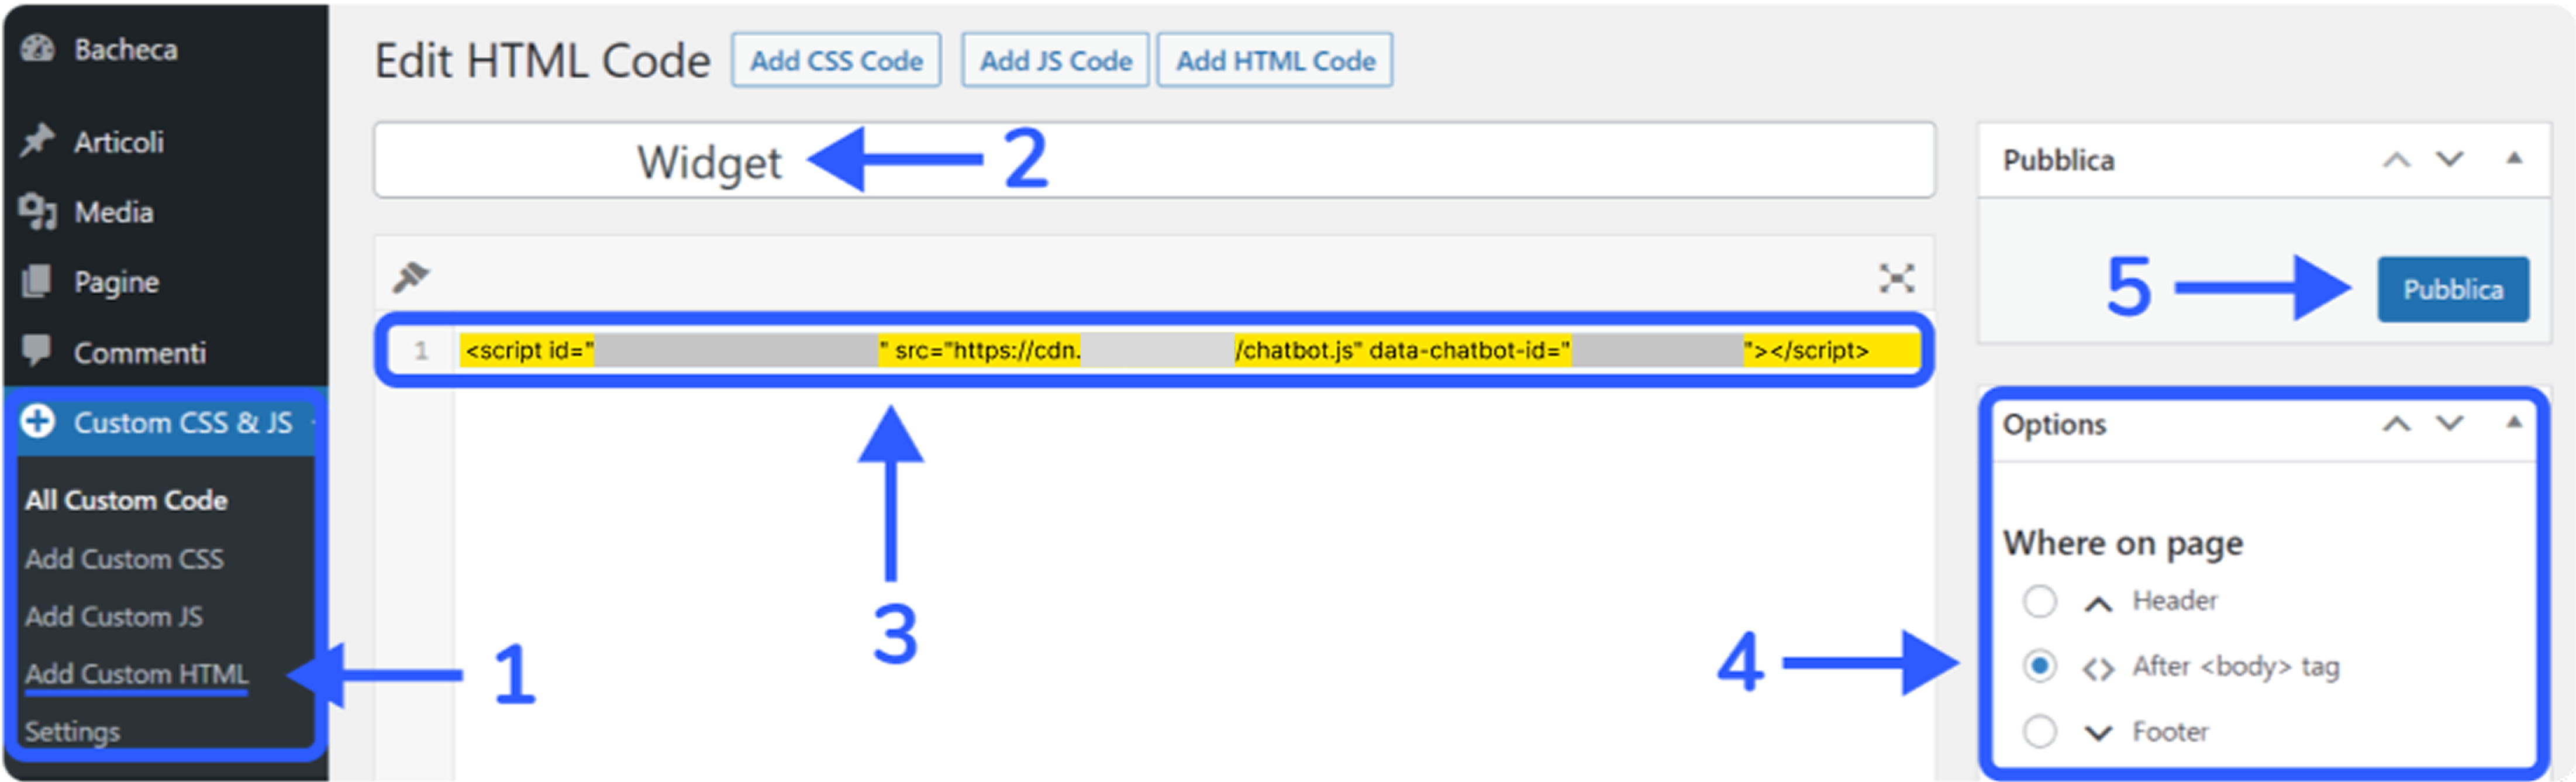This screenshot has width=2576, height=782.
Task: Open Add Custom CSS submenu item
Action: [124, 558]
